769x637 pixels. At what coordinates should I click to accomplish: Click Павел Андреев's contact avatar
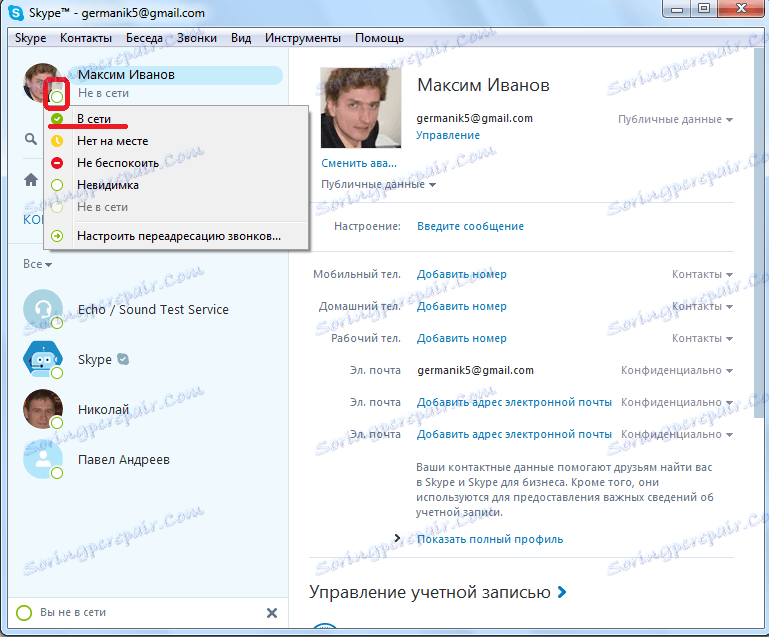point(43,459)
